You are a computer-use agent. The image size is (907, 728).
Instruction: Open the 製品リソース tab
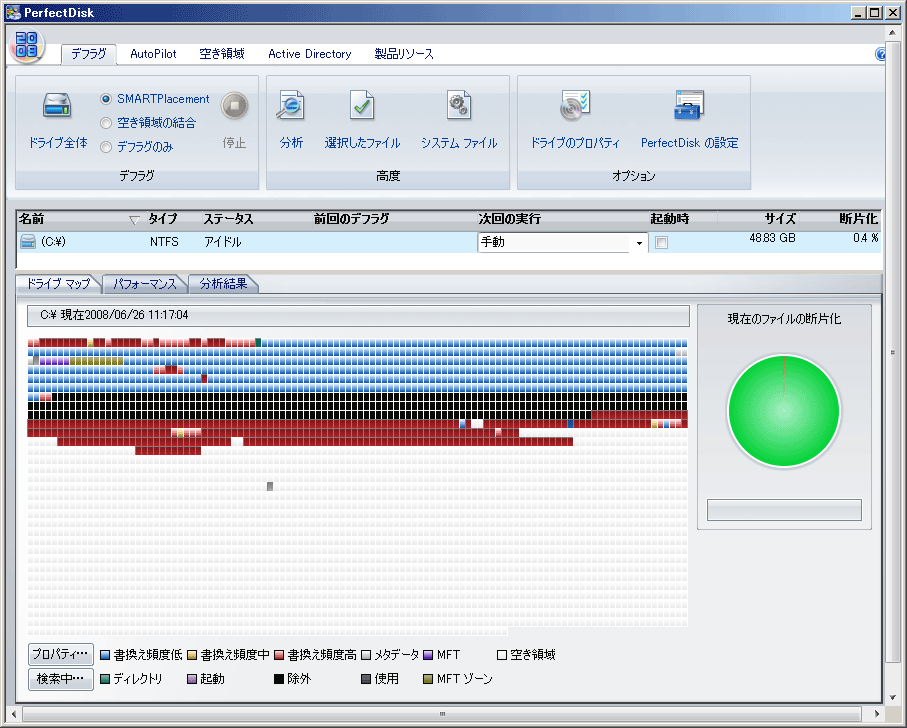[x=404, y=54]
